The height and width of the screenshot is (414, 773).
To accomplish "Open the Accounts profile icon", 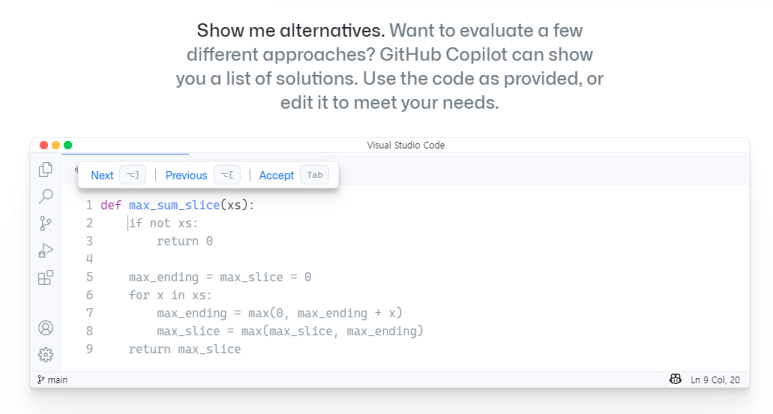I will (45, 328).
